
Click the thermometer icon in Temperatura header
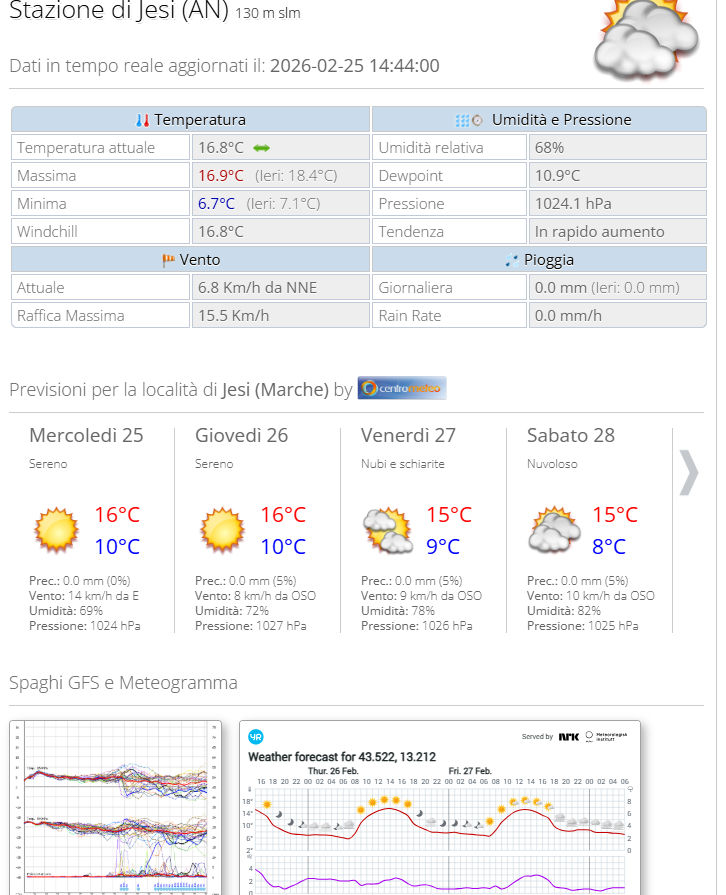point(142,120)
